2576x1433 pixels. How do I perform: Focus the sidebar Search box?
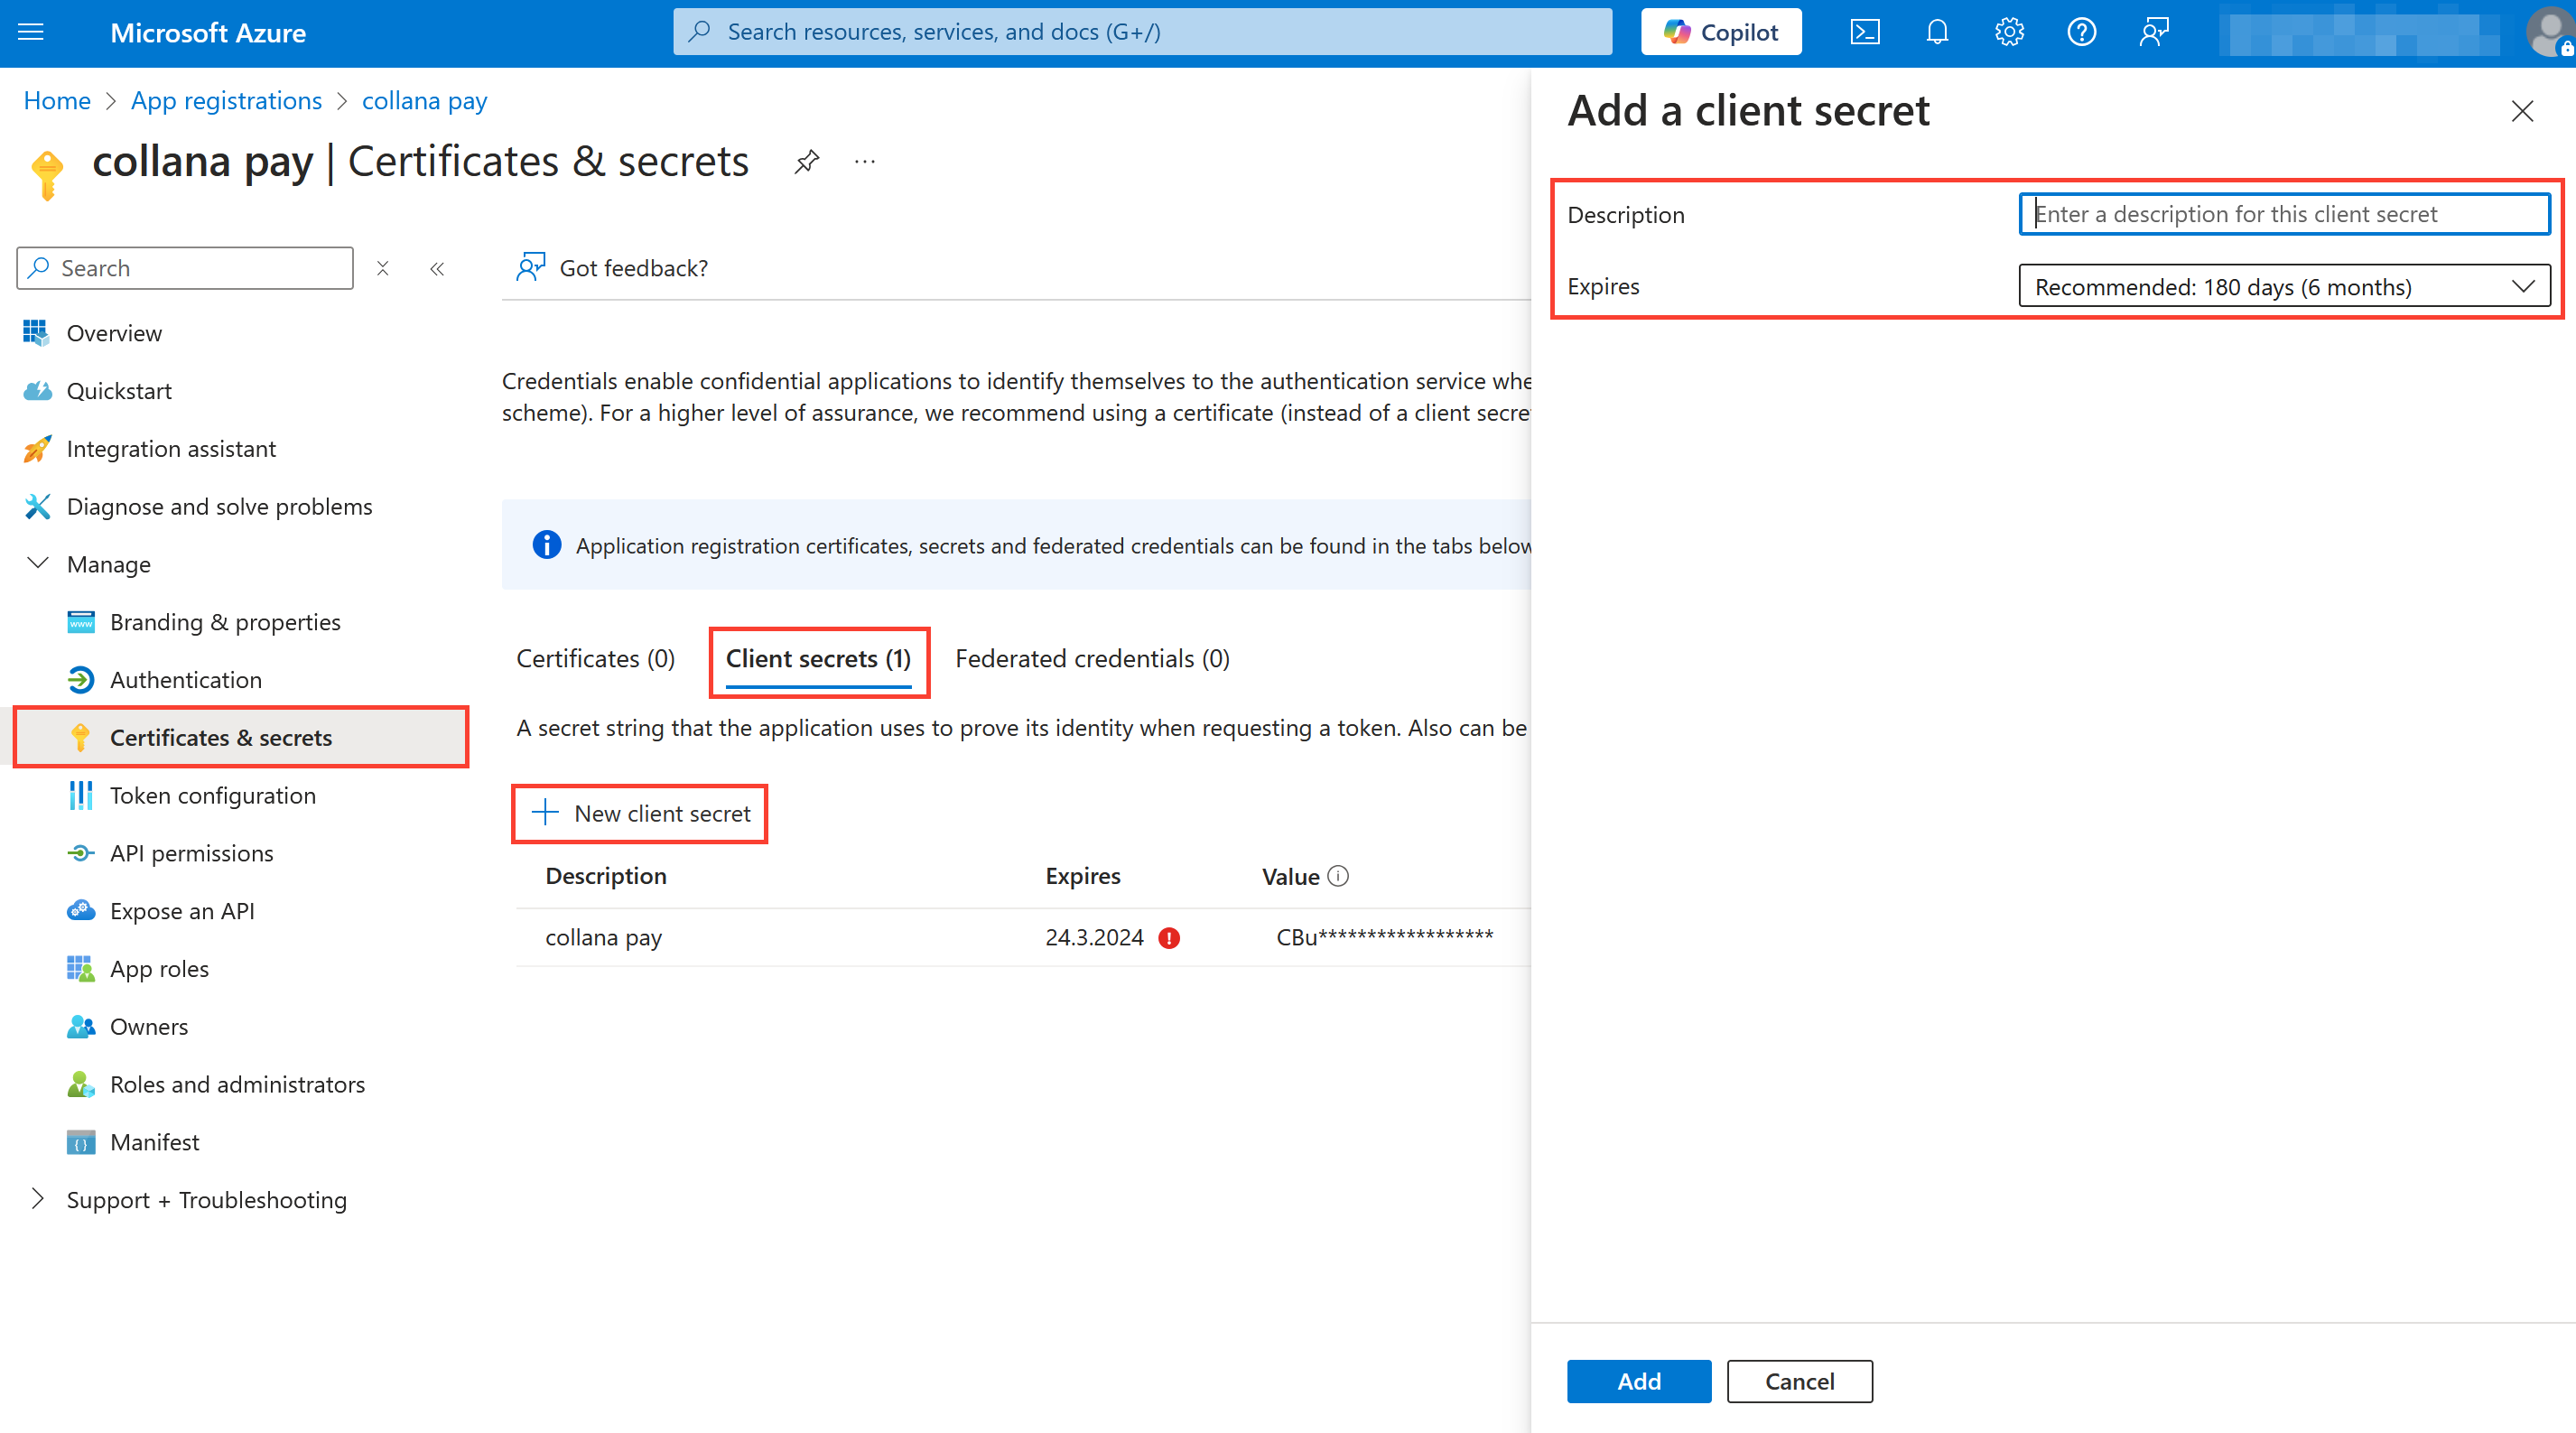pos(185,268)
